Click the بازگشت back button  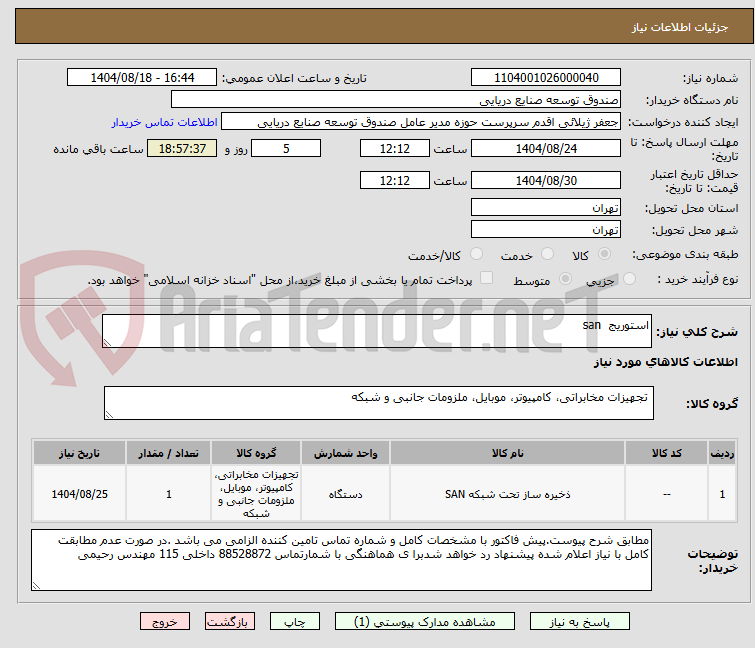tap(230, 622)
